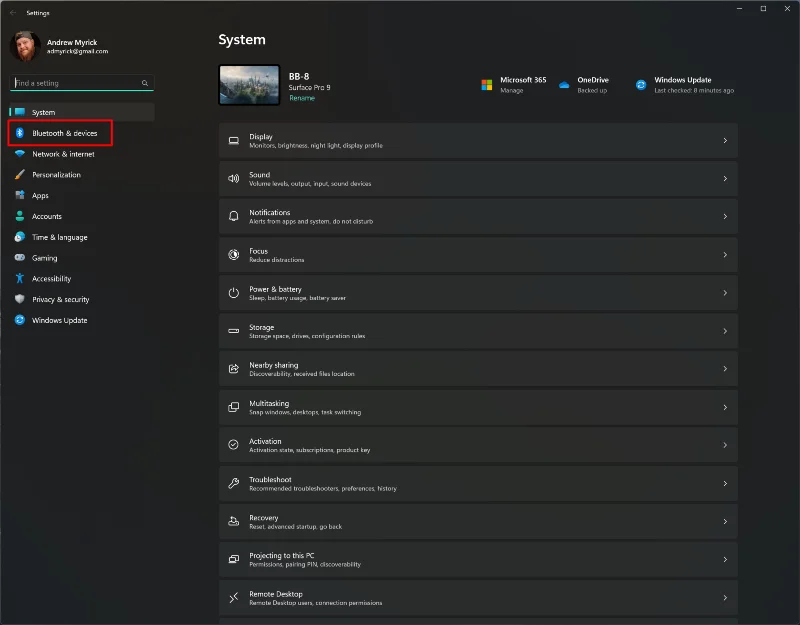
Task: Open Projecting to this PC chevron arrow
Action: [x=725, y=559]
